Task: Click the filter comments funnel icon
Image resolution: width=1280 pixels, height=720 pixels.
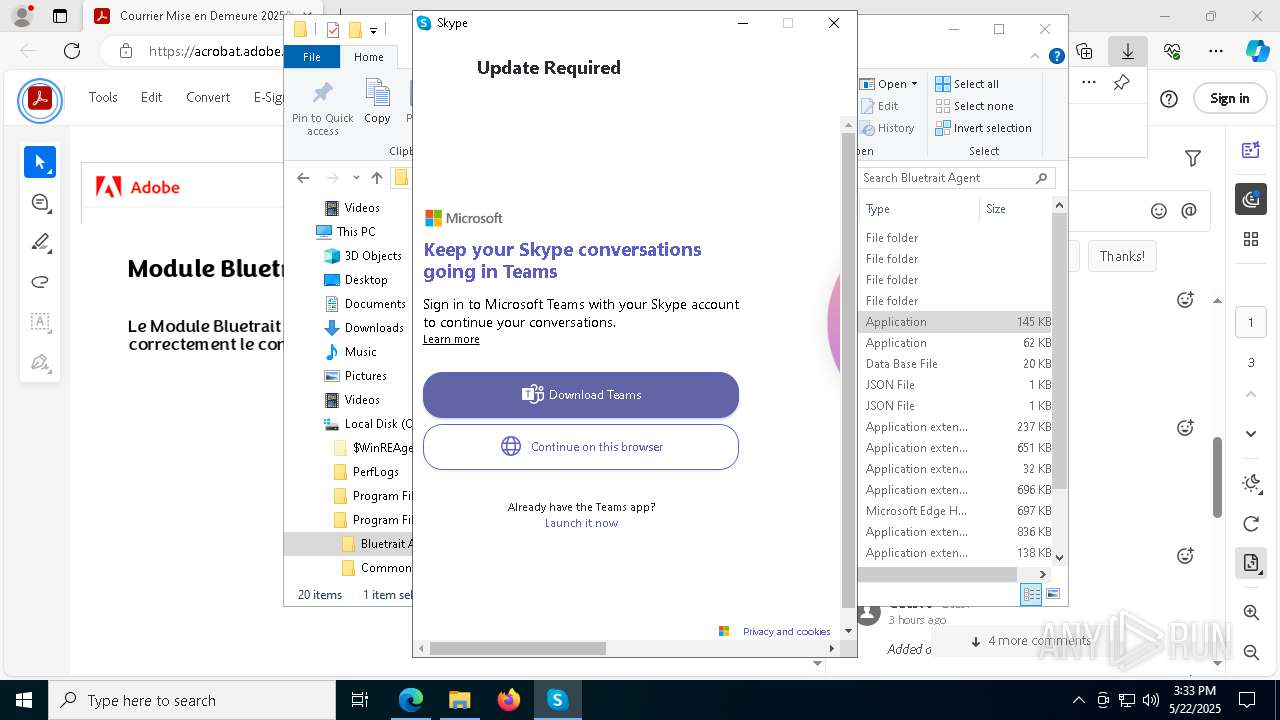Action: [1192, 158]
